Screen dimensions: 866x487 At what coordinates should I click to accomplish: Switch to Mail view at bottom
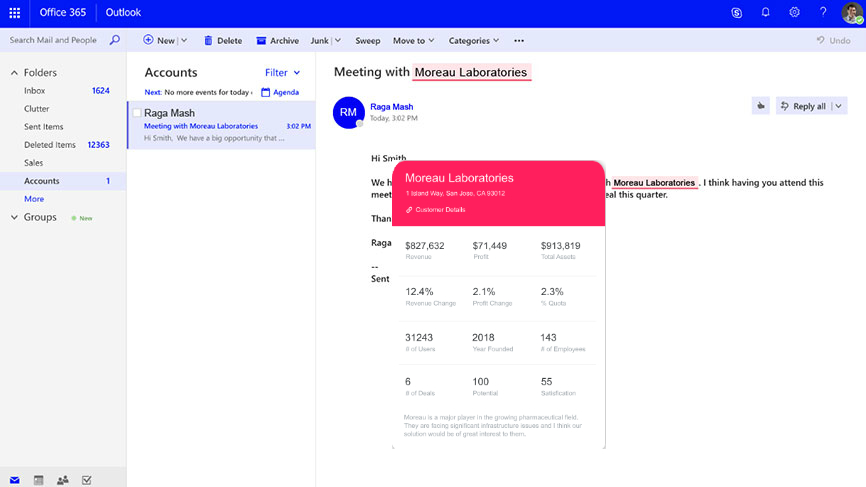tap(15, 480)
